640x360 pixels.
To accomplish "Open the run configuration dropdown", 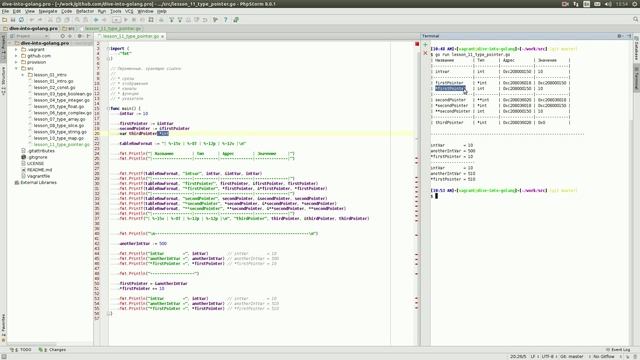I will pos(116,20).
